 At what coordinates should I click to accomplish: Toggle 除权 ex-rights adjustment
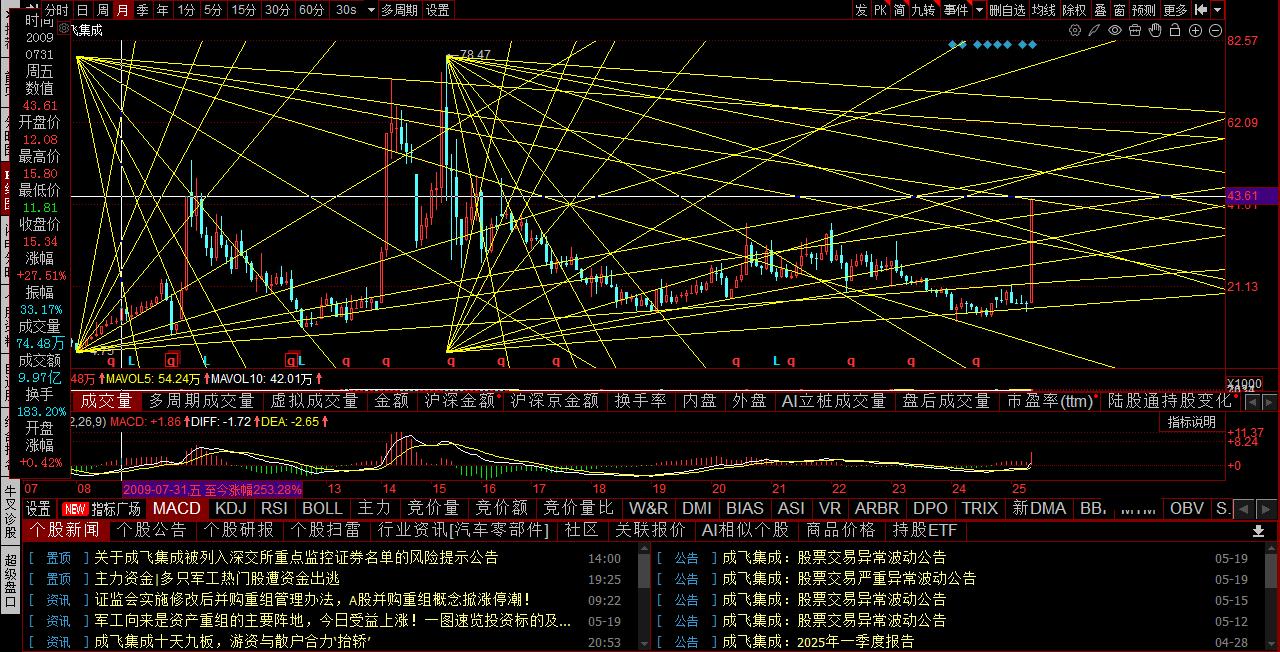coord(1074,10)
